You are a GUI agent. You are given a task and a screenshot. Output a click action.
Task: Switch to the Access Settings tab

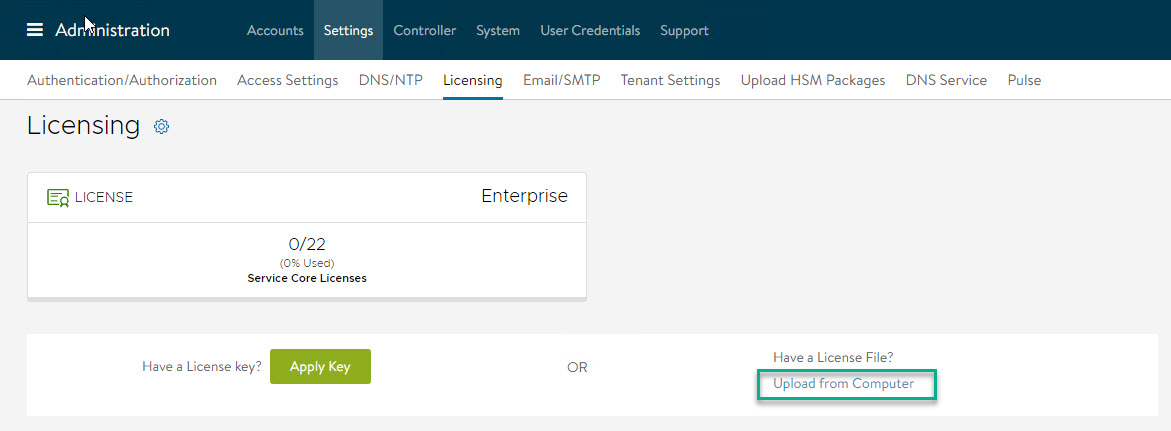point(287,80)
